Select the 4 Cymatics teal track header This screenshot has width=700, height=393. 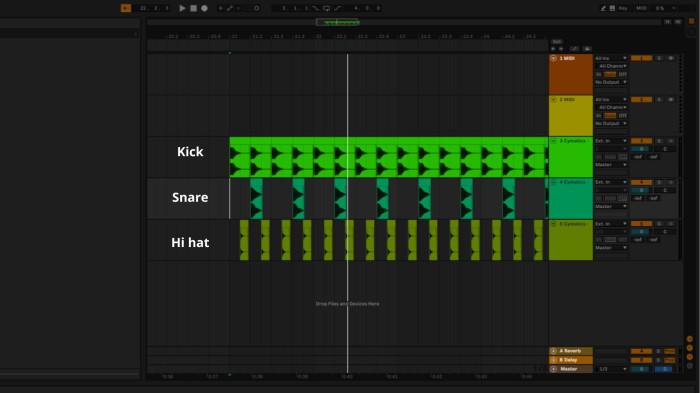coord(571,199)
